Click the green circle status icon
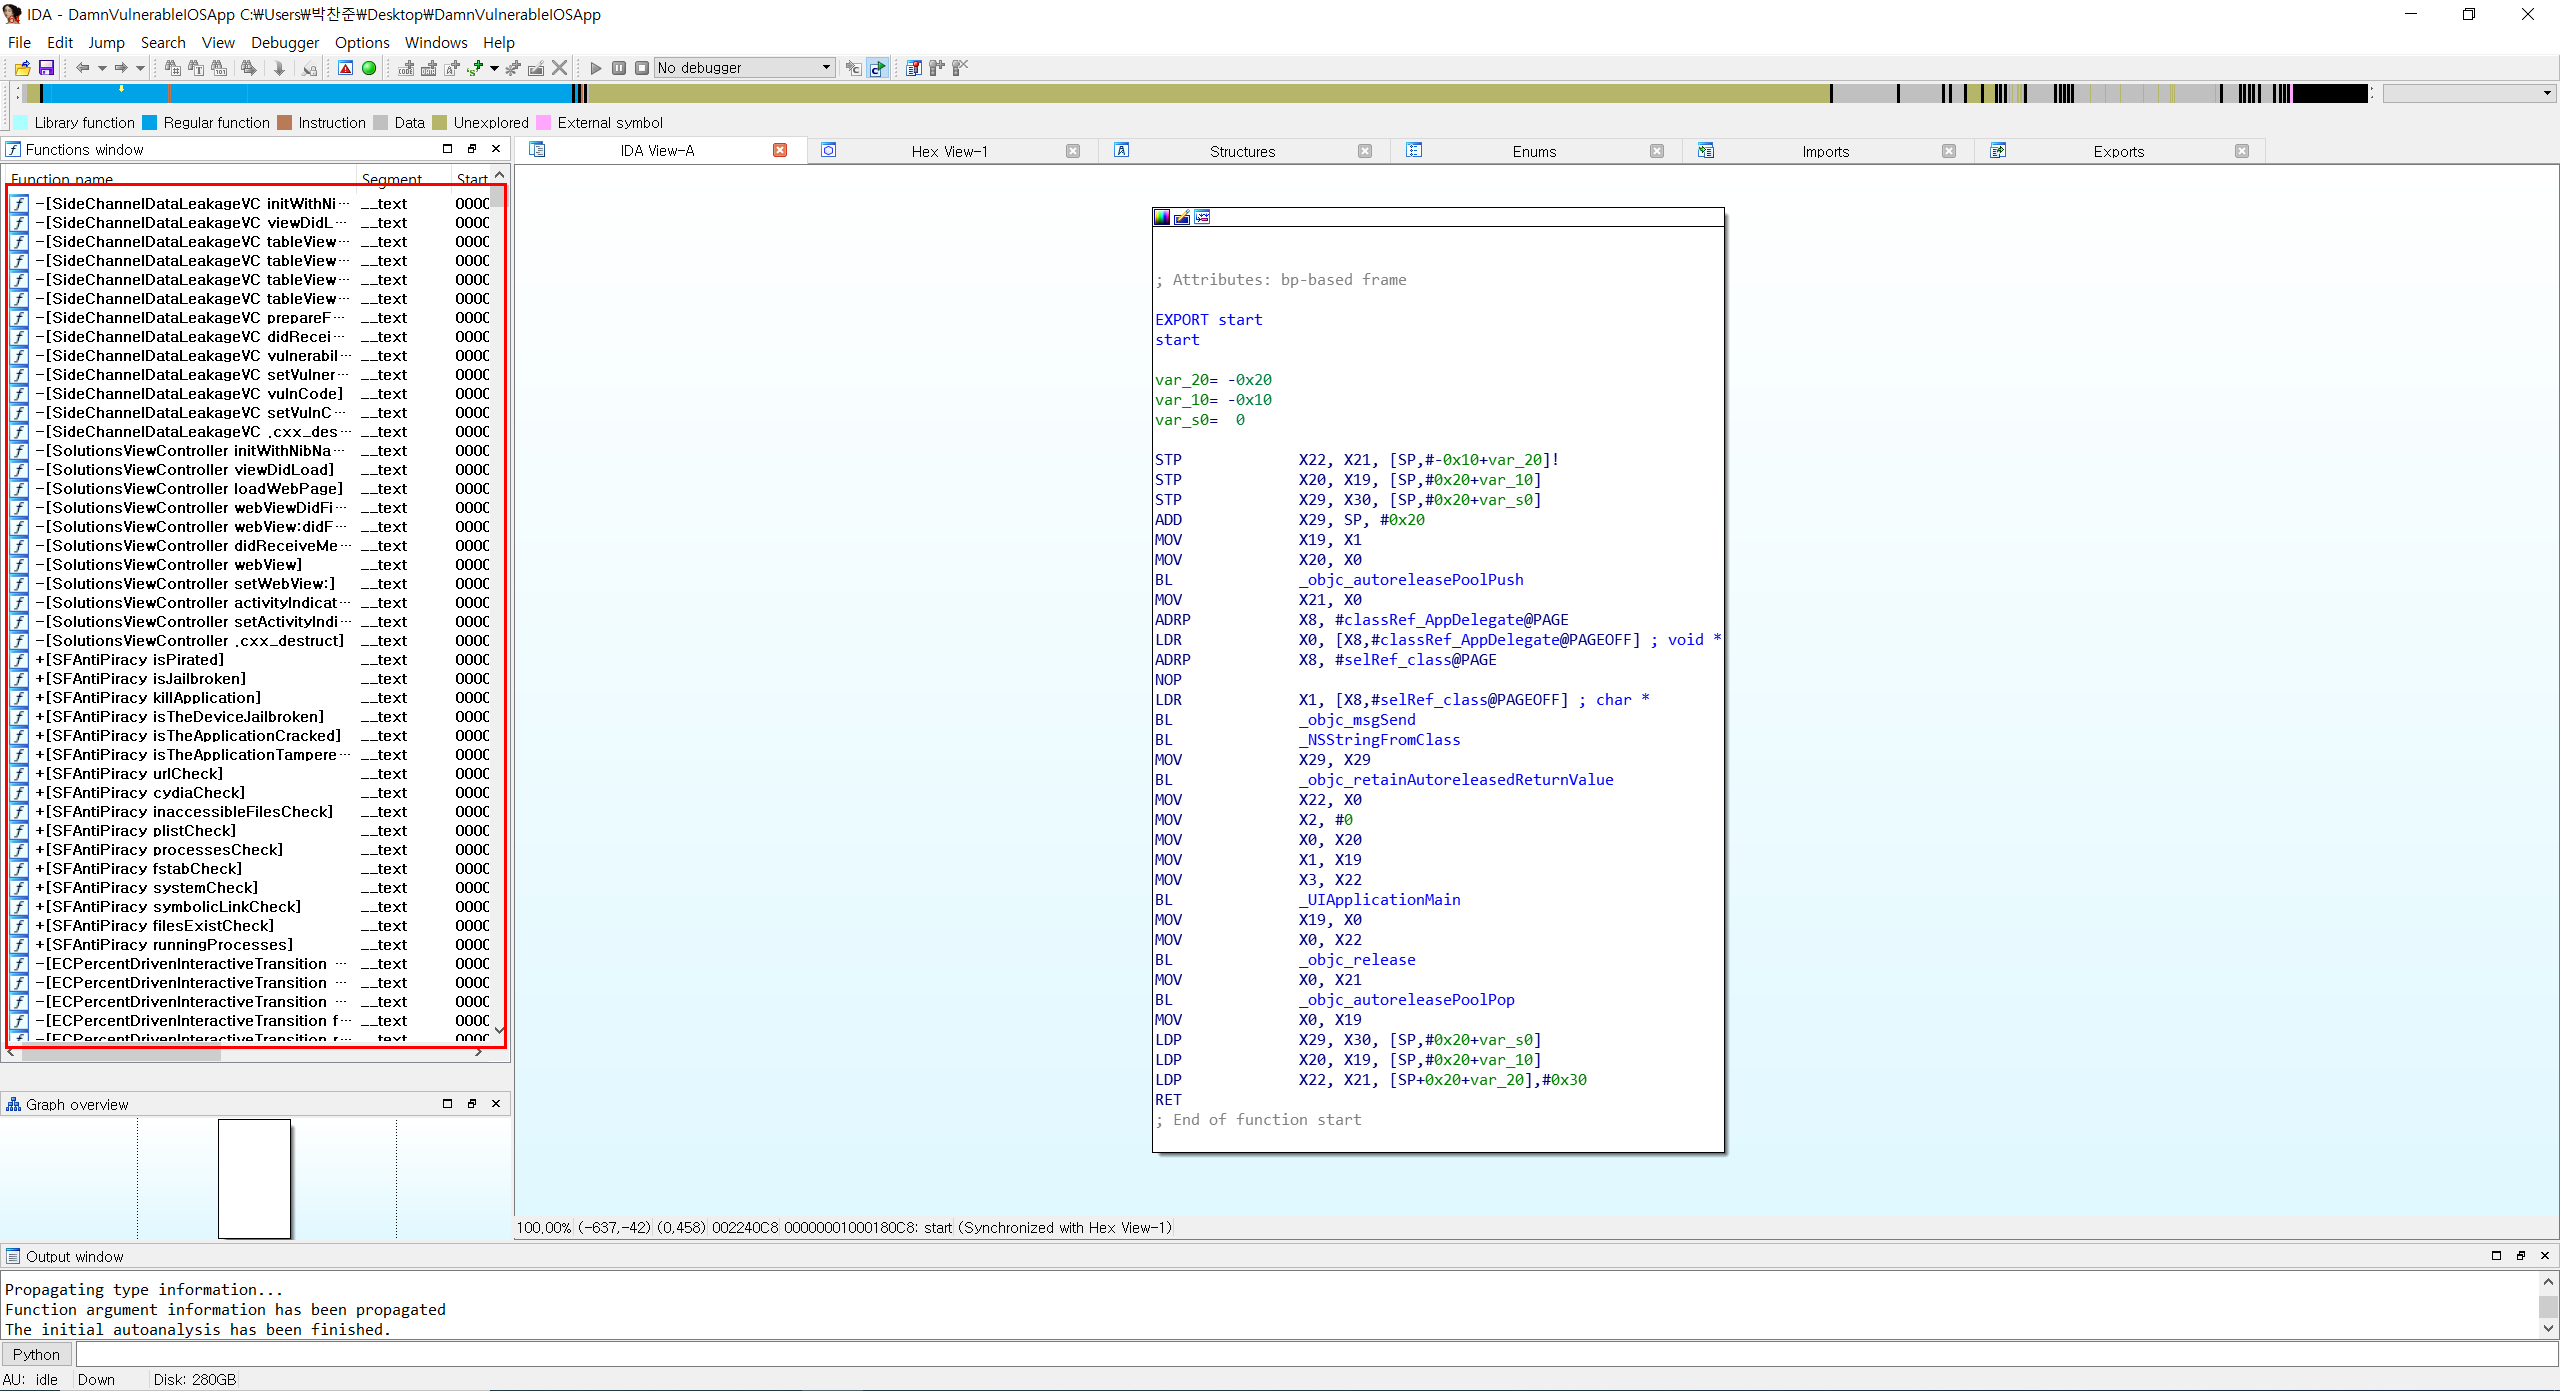This screenshot has height=1391, width=2560. click(369, 68)
